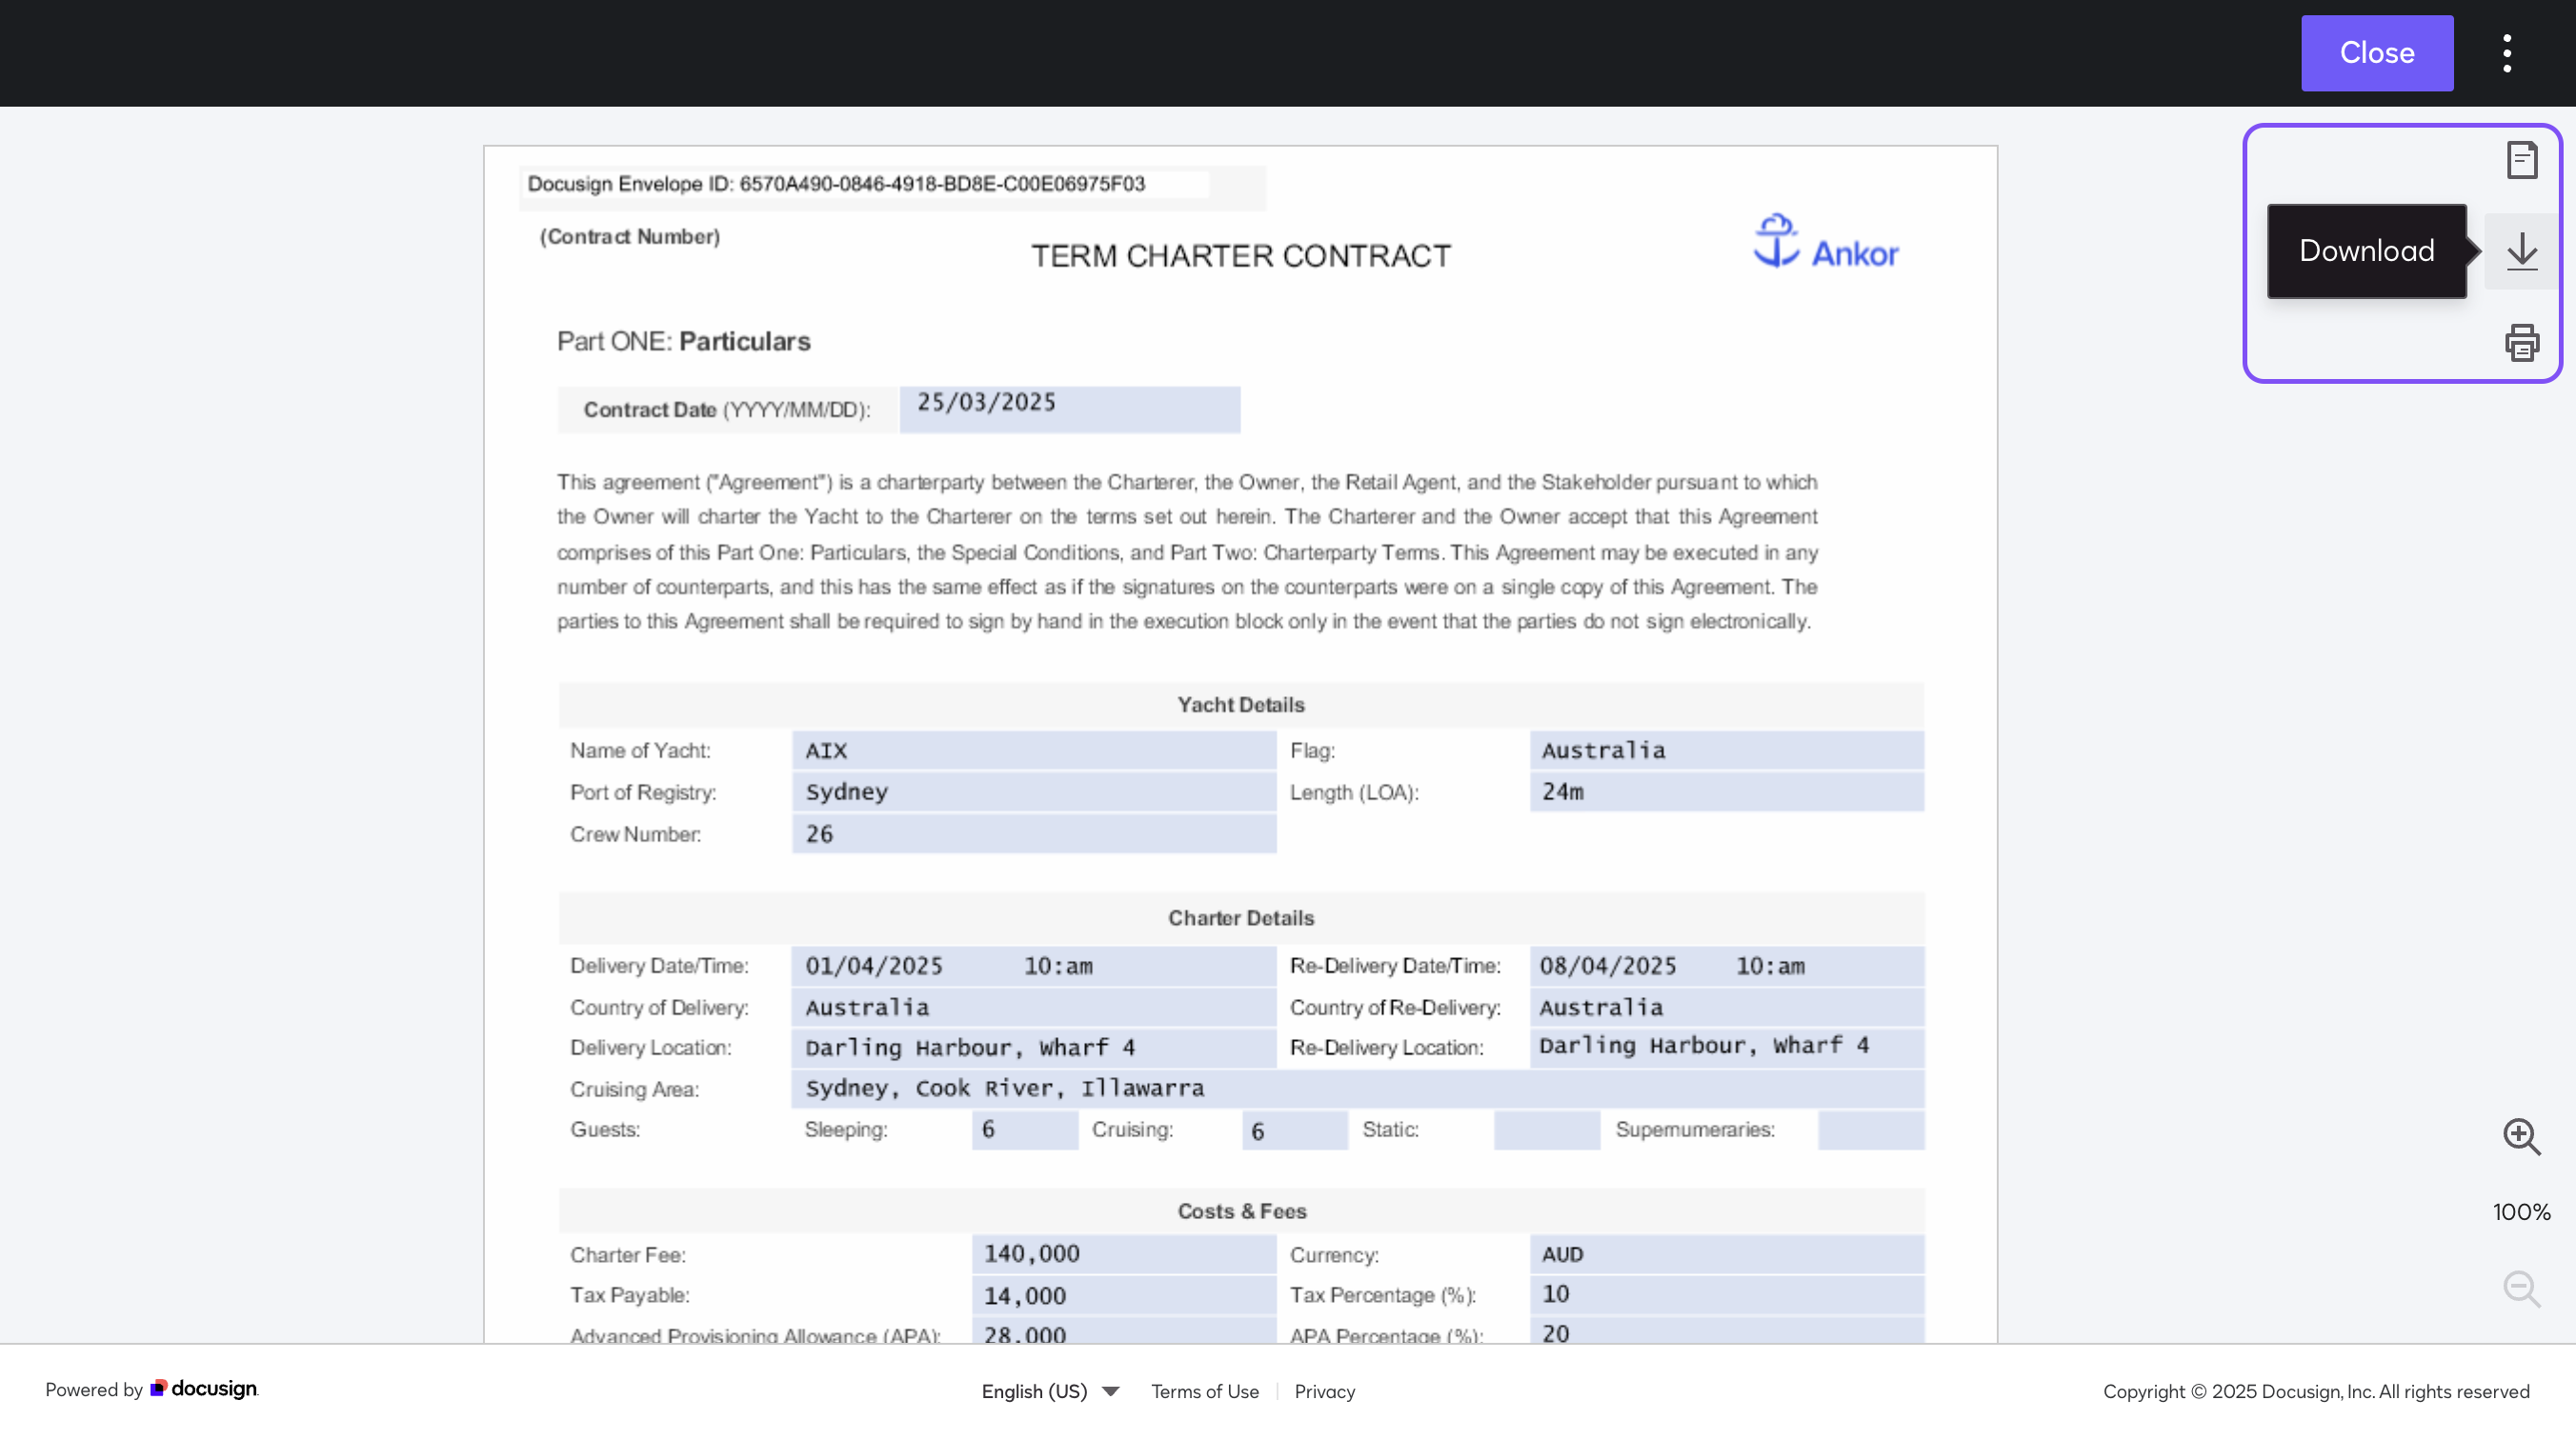Click the Charter Details section header
This screenshot has width=2576, height=1440.
[1240, 917]
